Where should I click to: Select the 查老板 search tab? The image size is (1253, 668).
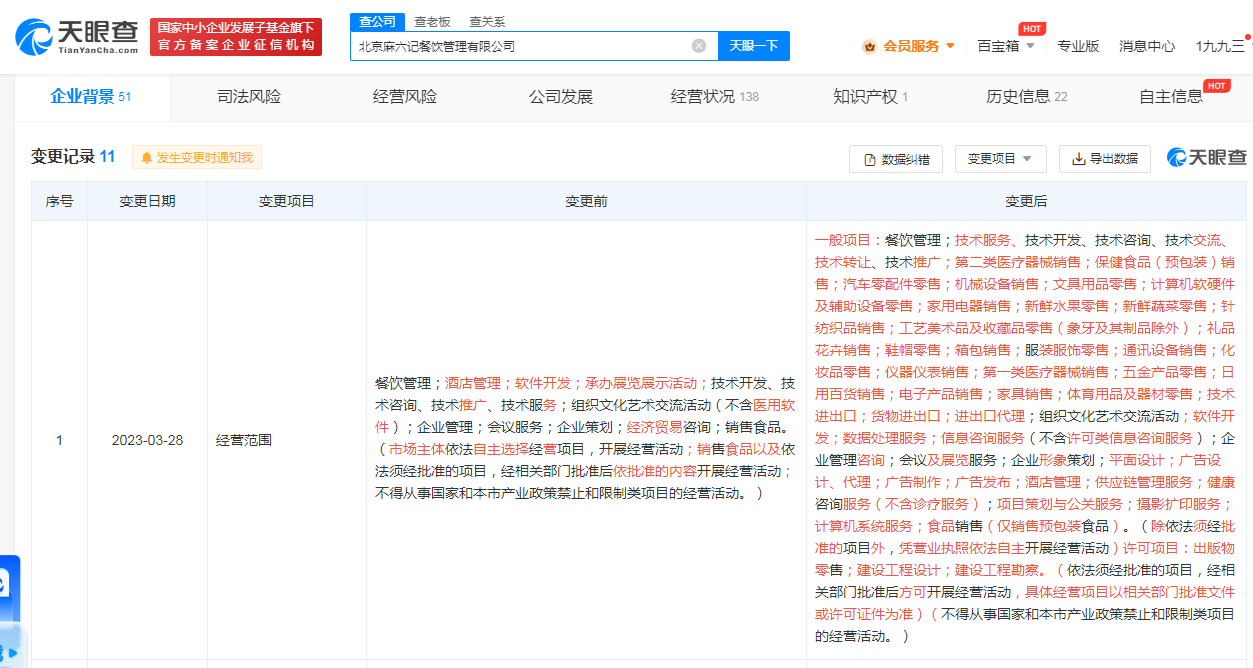[x=430, y=21]
